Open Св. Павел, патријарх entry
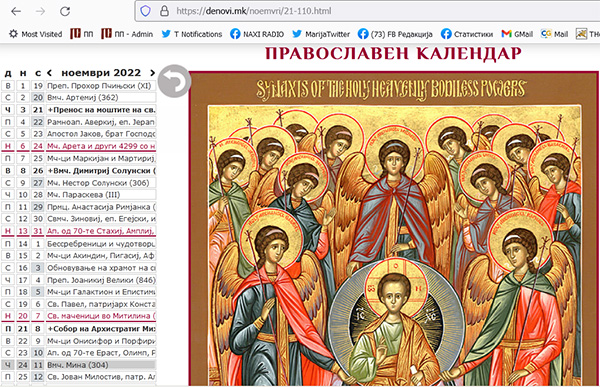The image size is (600, 387). (x=101, y=304)
